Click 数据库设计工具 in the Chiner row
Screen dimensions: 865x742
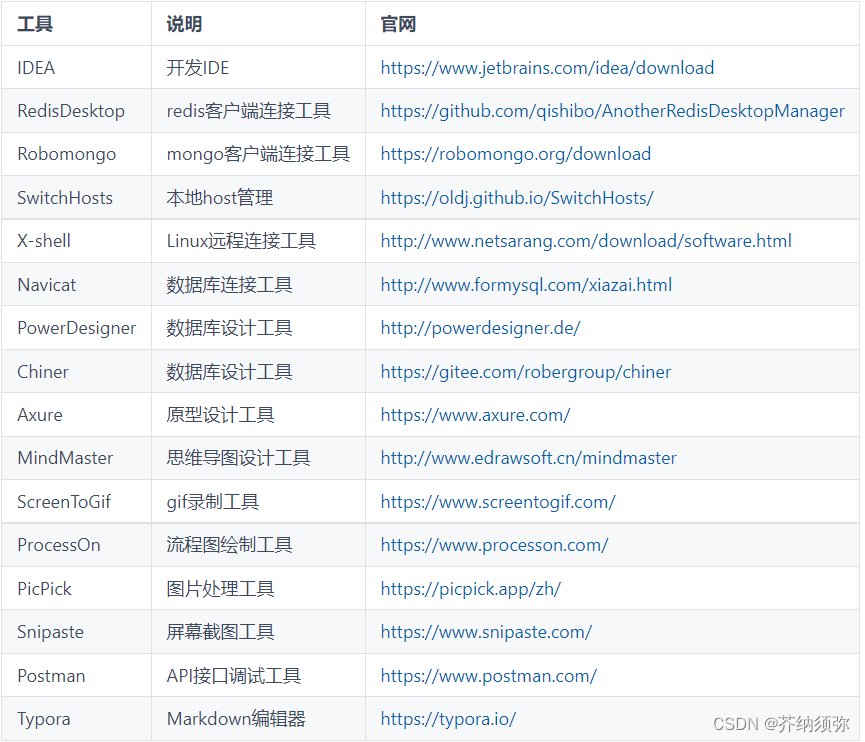(x=229, y=371)
